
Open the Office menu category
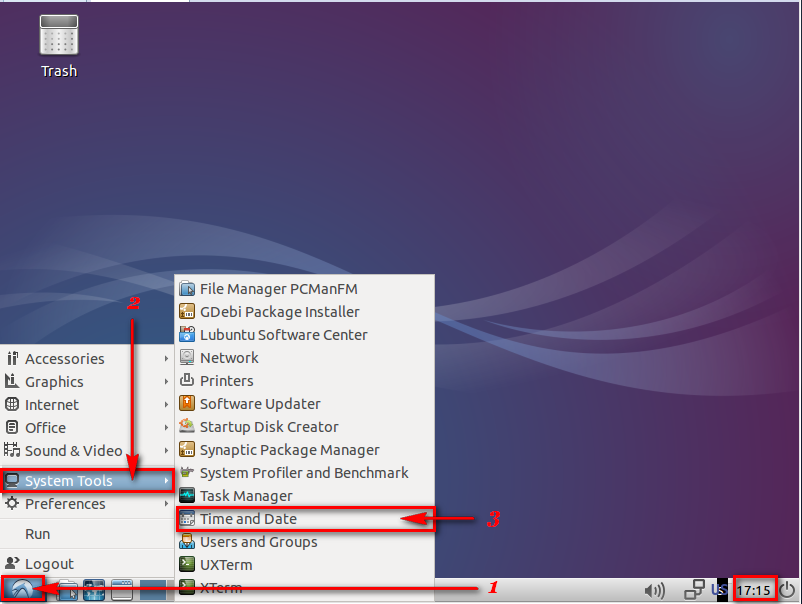point(87,428)
